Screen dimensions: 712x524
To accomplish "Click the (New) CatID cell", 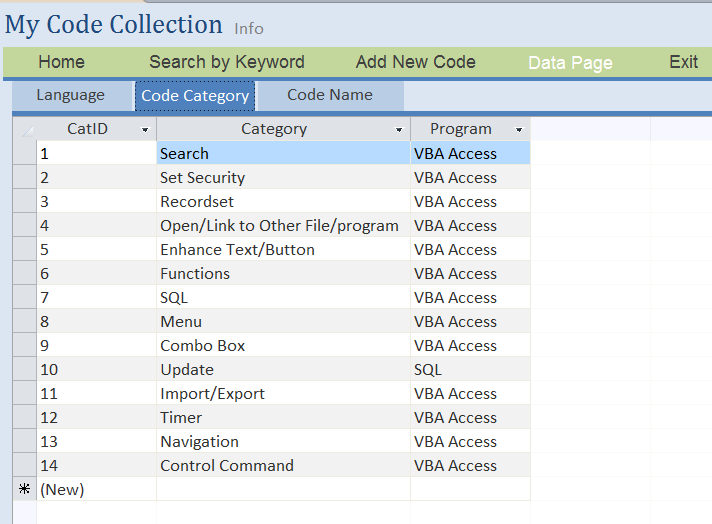I will [96, 489].
